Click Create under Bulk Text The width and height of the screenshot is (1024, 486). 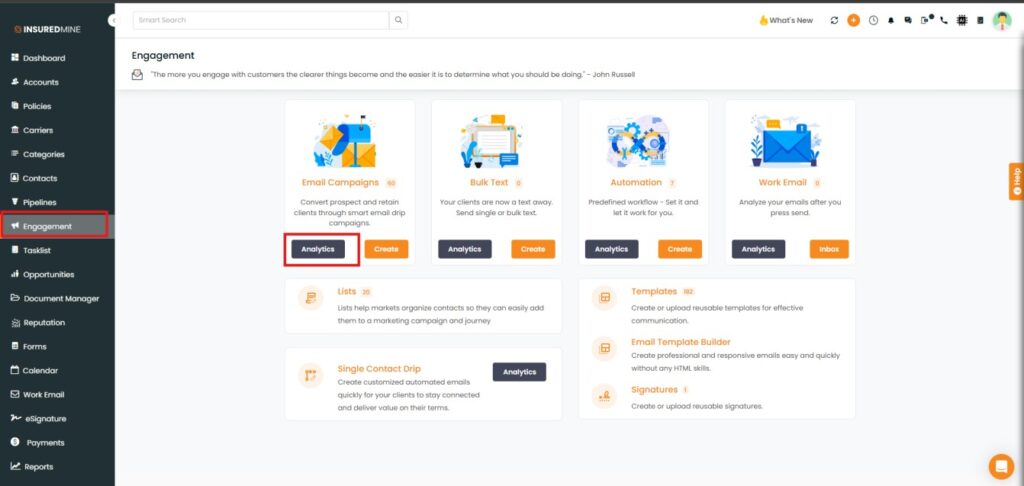point(533,249)
